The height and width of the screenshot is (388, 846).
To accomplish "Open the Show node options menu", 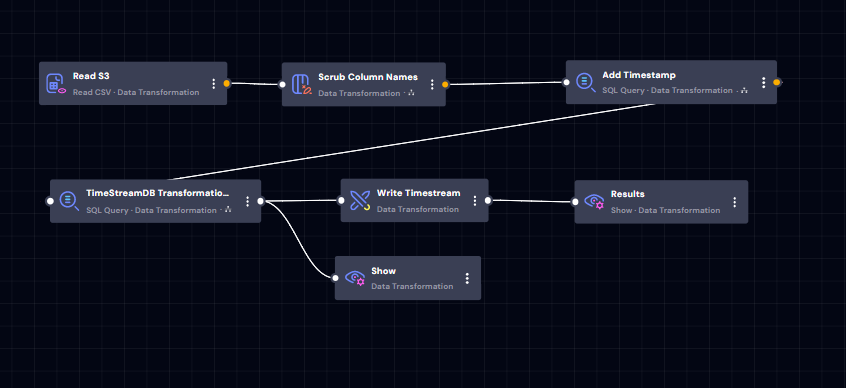I will (x=467, y=278).
